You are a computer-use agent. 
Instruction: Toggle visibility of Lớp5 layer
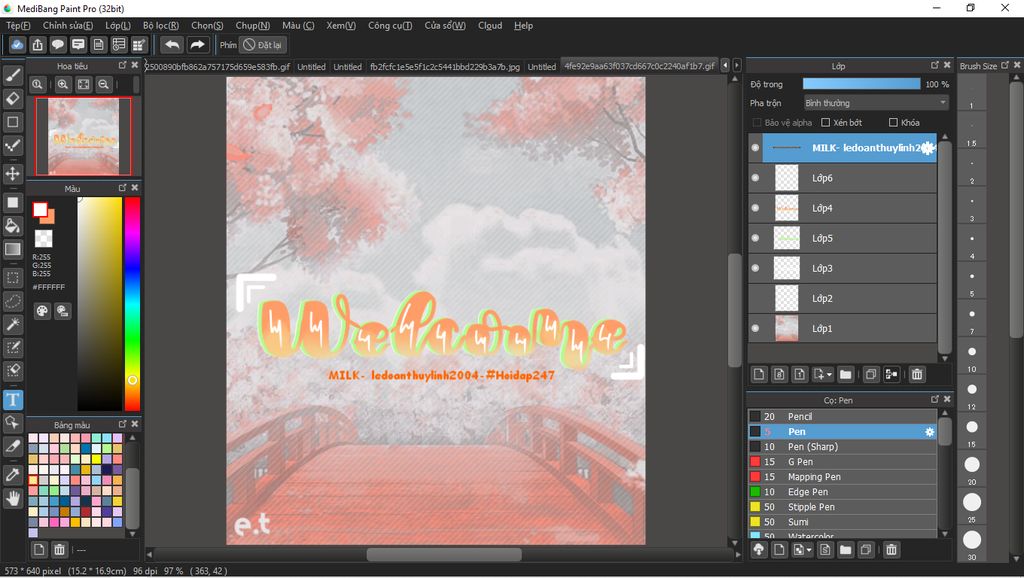pyautogui.click(x=756, y=238)
